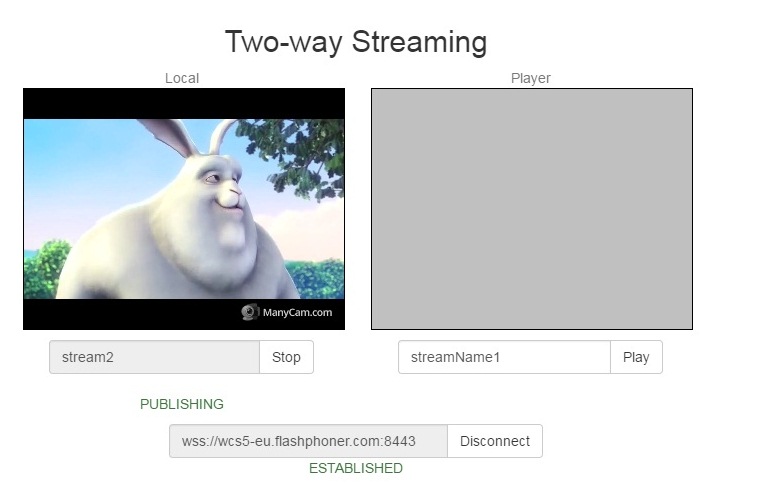Image resolution: width=765 pixels, height=504 pixels.
Task: Click the wss server URL field
Action: pos(308,441)
